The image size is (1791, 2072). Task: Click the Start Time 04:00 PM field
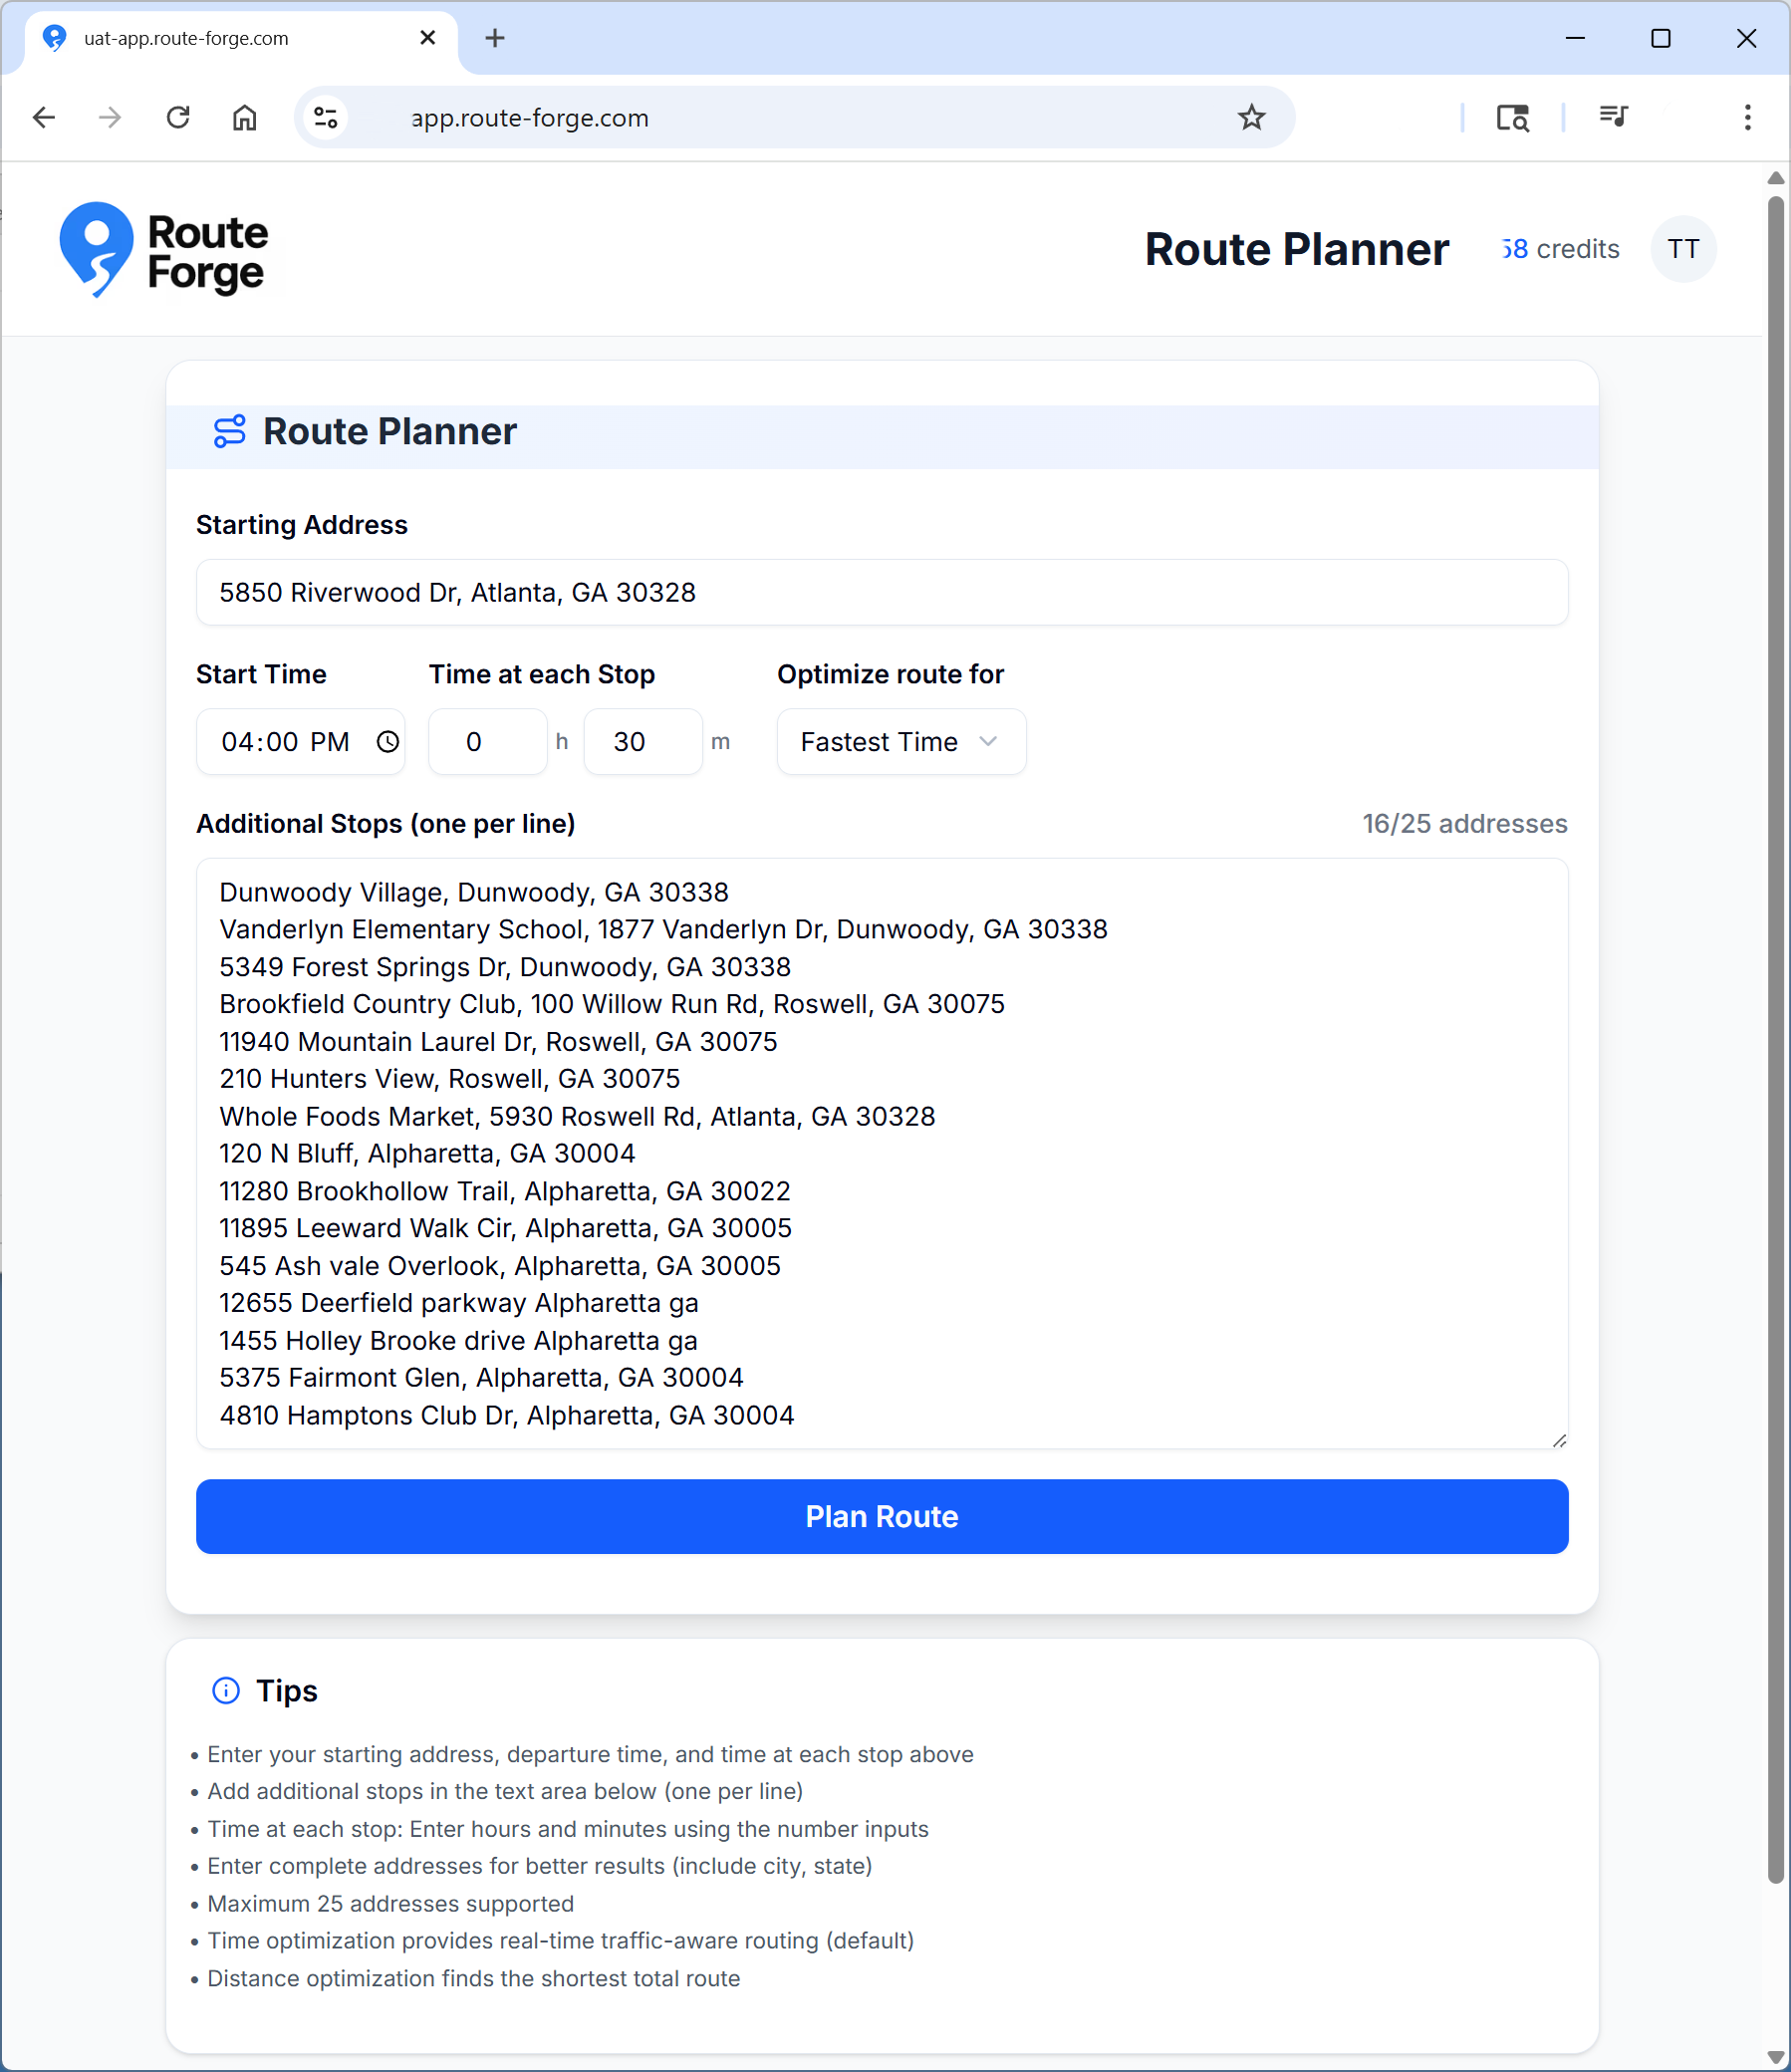(x=301, y=742)
